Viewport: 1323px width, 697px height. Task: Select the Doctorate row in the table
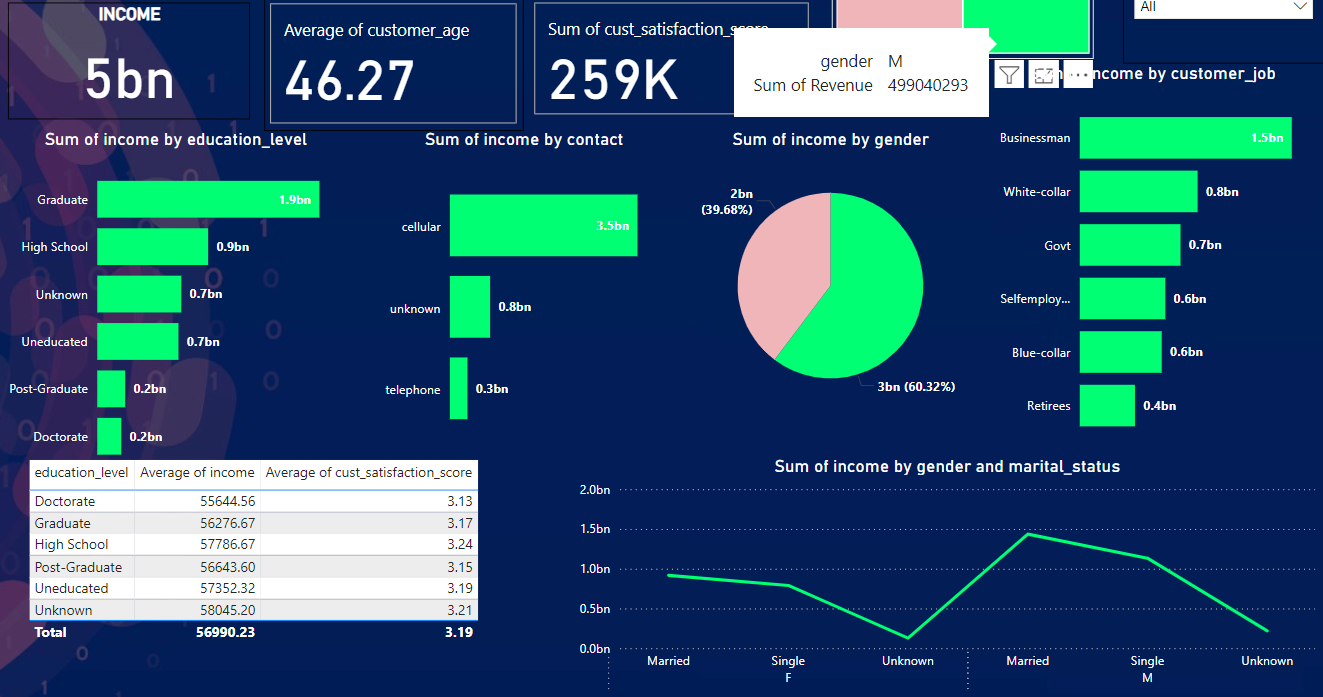(254, 501)
